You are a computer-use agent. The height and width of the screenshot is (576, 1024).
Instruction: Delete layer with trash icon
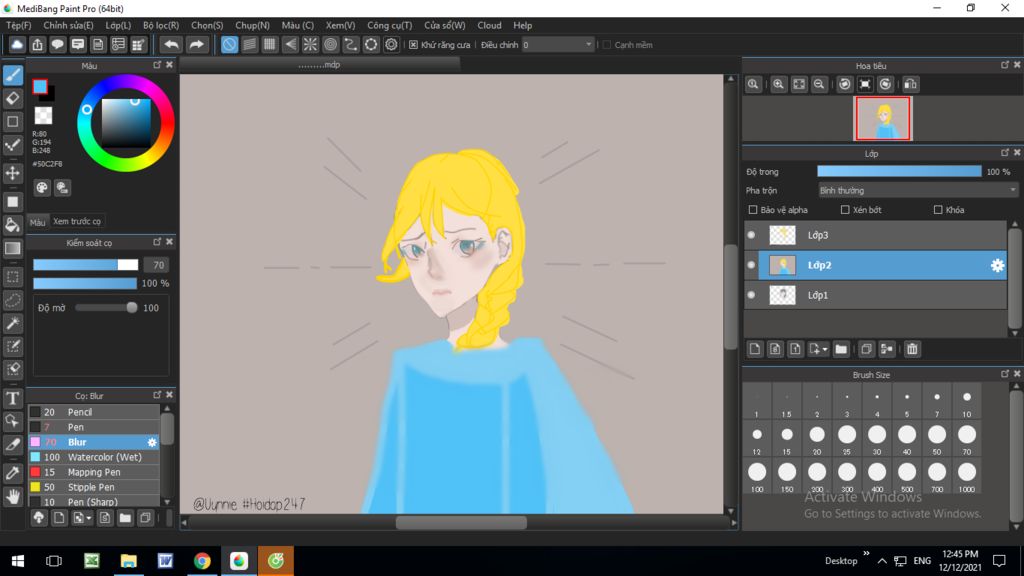coord(912,349)
